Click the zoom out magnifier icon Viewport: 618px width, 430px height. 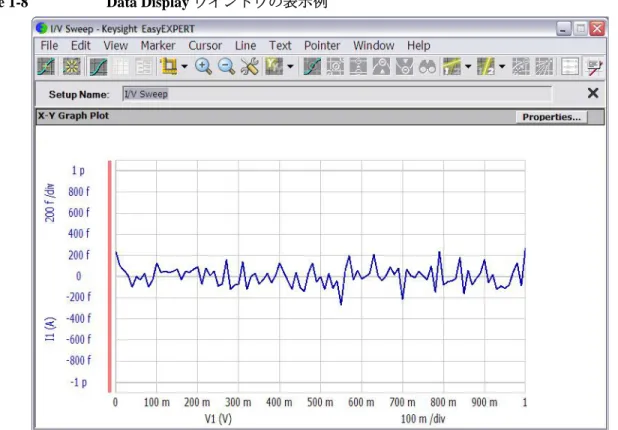[227, 66]
